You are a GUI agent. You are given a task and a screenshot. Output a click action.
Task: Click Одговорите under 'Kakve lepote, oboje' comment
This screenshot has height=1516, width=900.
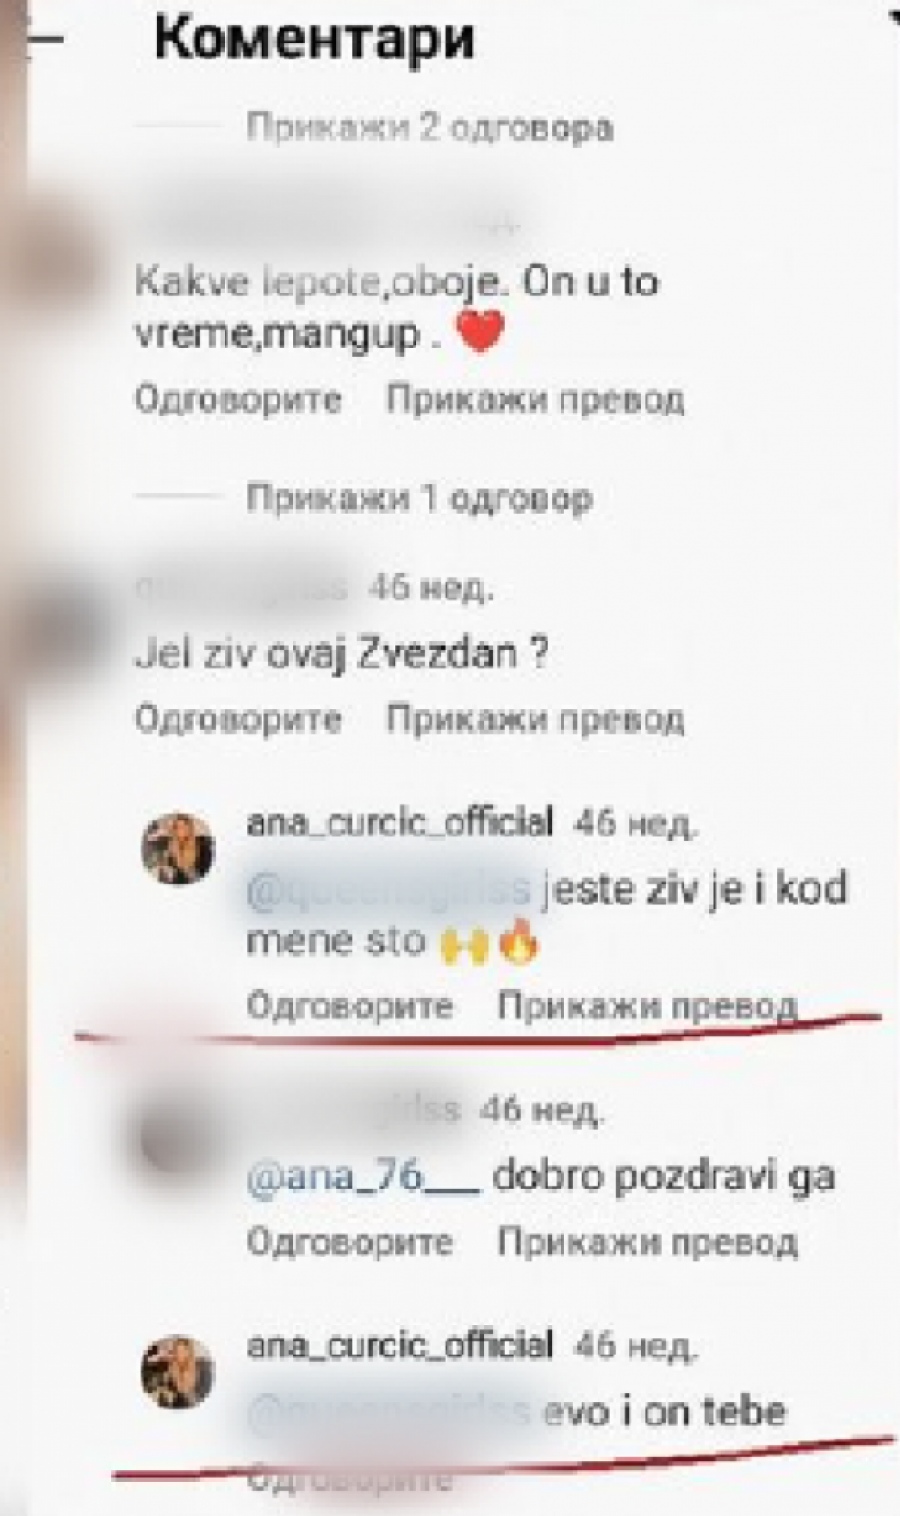pyautogui.click(x=238, y=400)
